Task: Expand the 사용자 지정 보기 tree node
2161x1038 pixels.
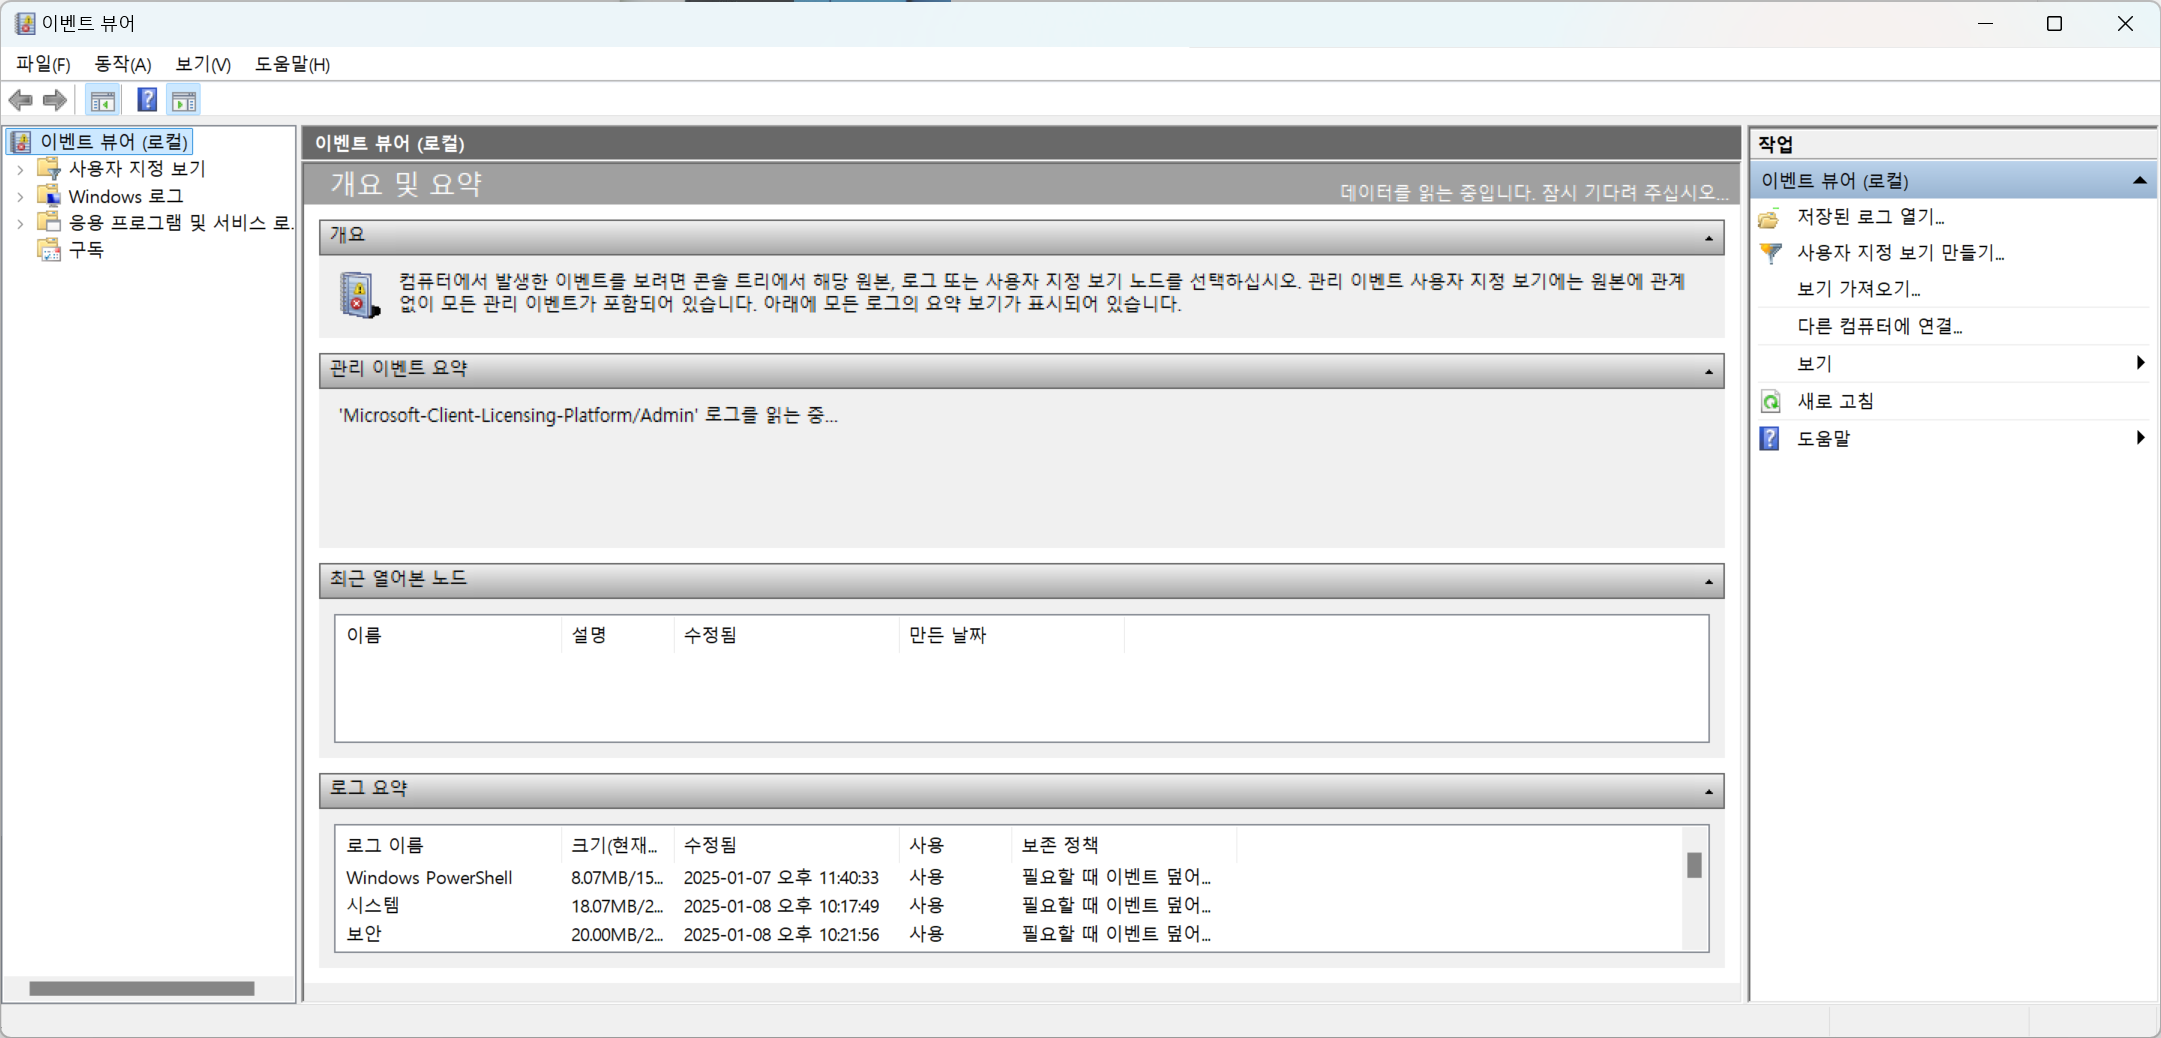Action: point(20,169)
